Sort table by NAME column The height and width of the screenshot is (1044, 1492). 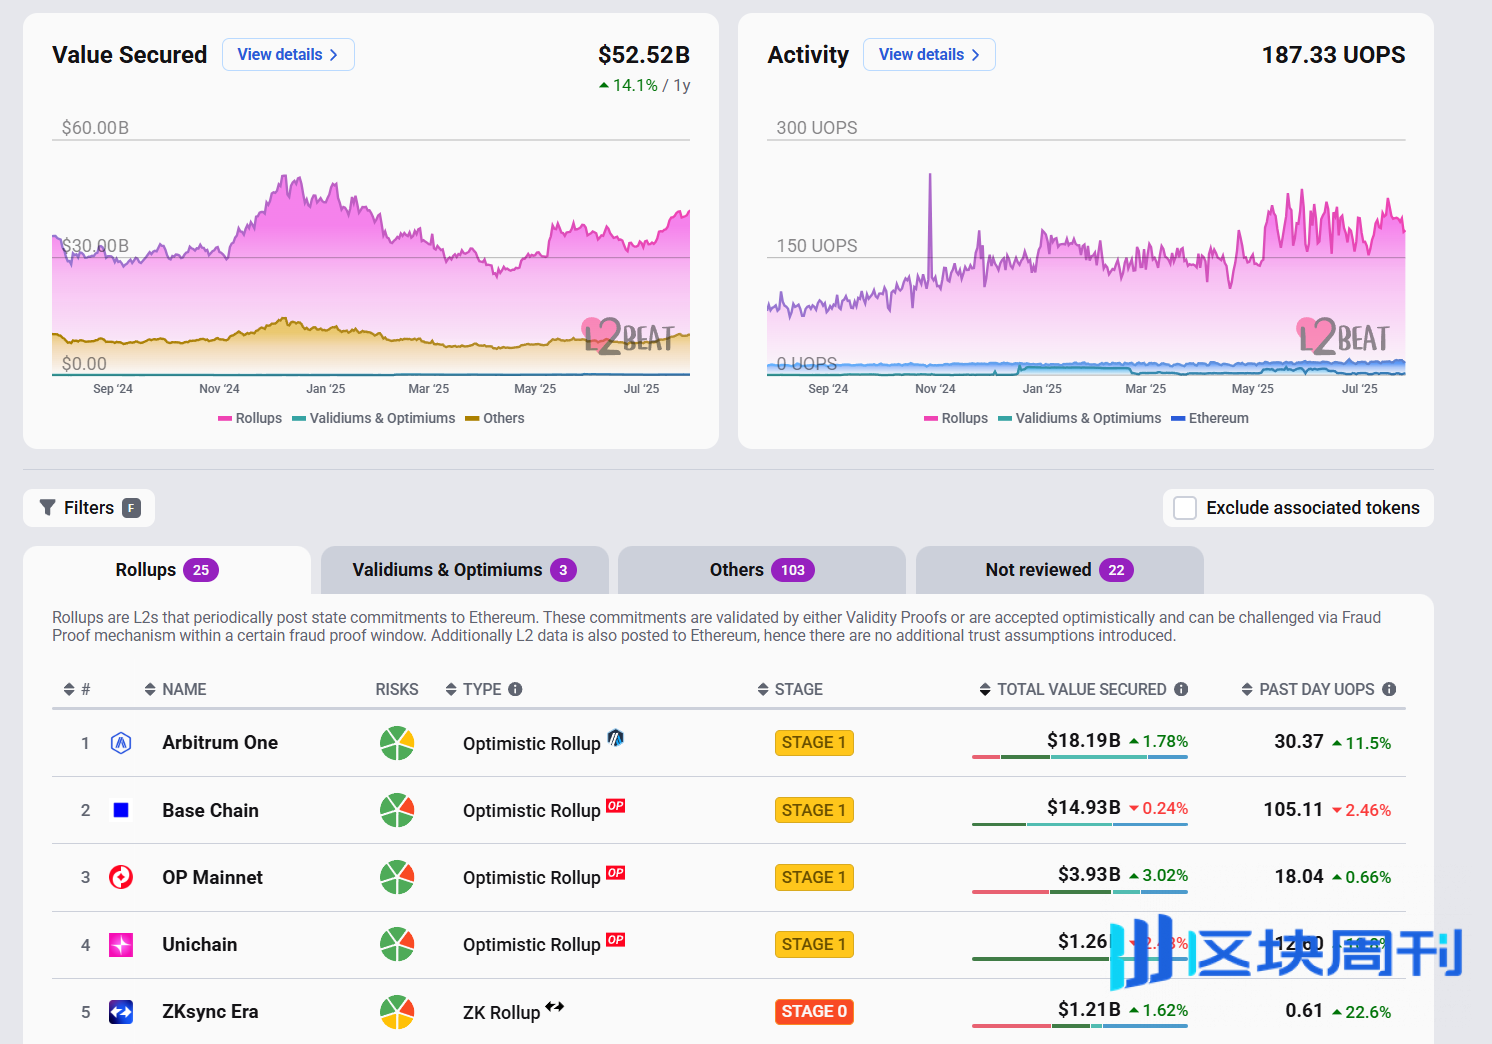176,689
